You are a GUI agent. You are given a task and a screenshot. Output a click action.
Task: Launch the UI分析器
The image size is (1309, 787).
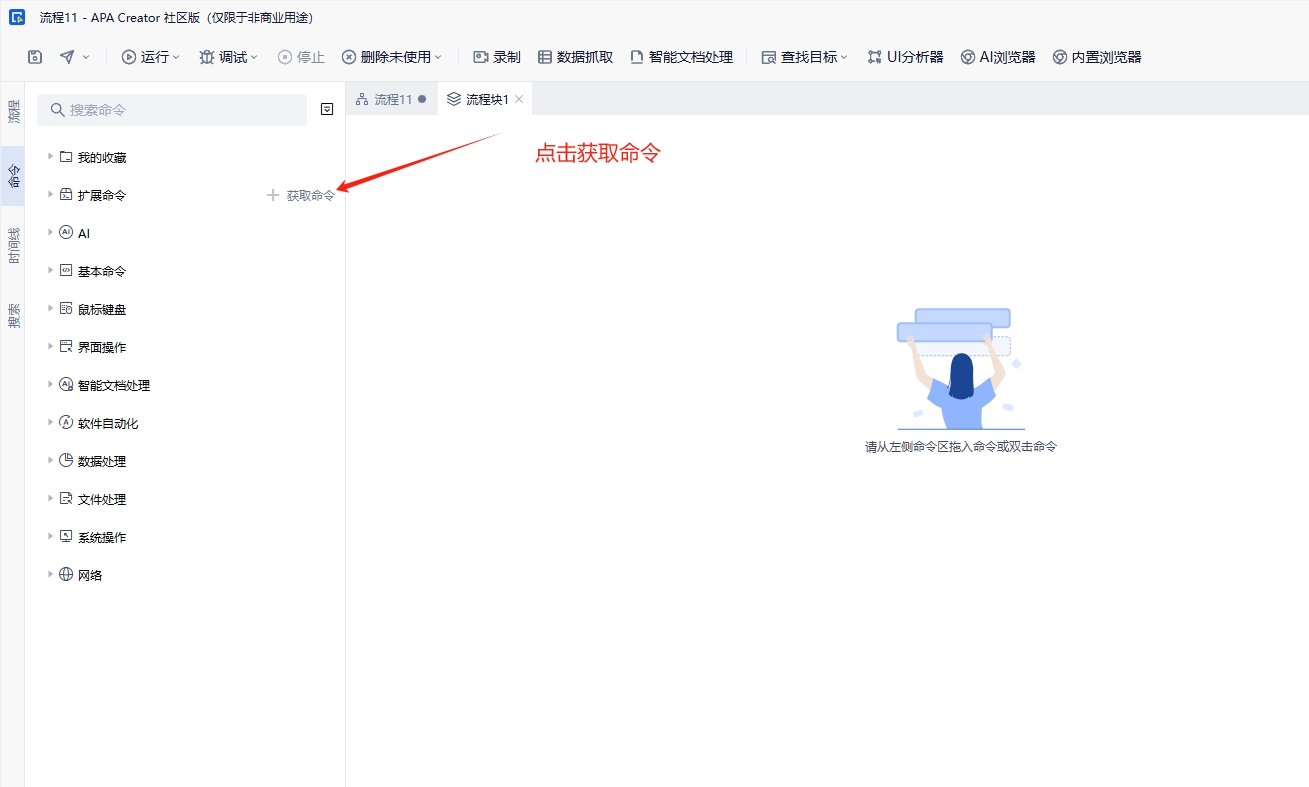[905, 57]
